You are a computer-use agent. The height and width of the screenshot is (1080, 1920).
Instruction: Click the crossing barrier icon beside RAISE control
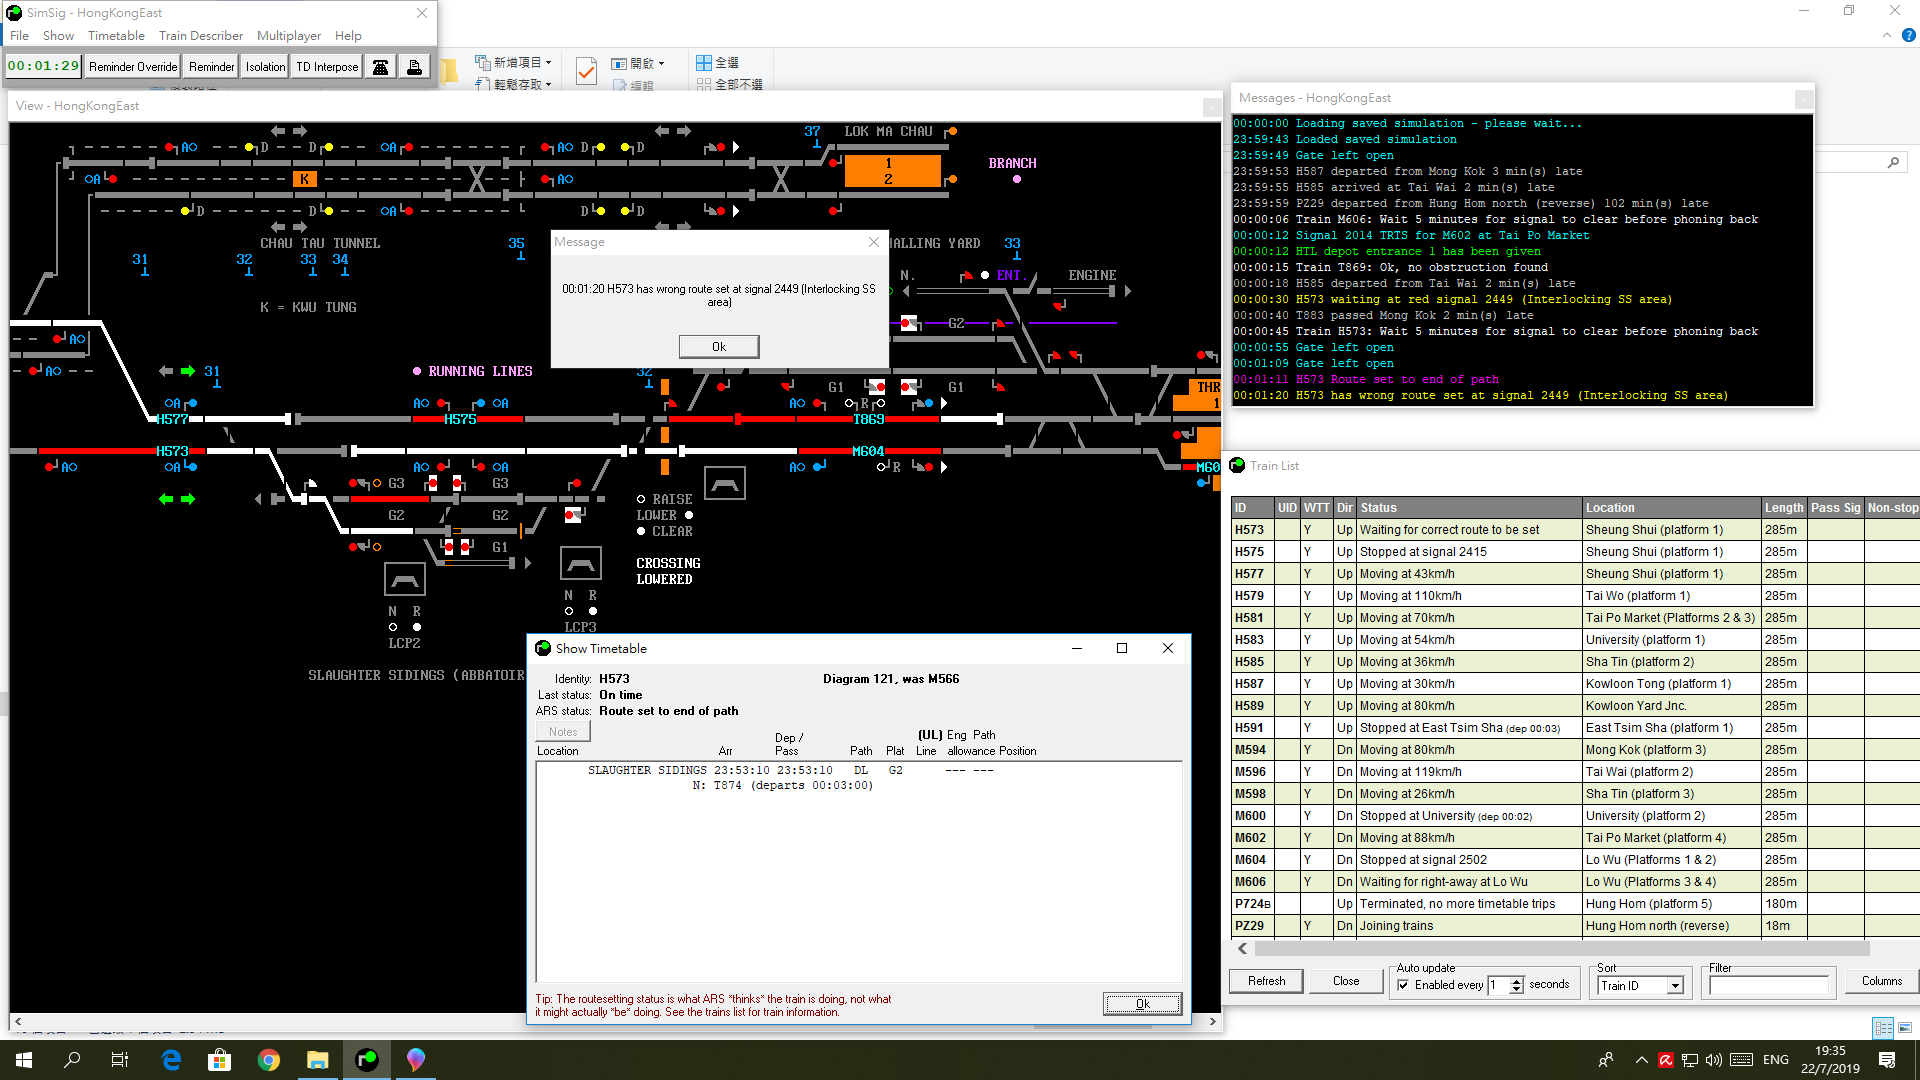click(x=725, y=483)
